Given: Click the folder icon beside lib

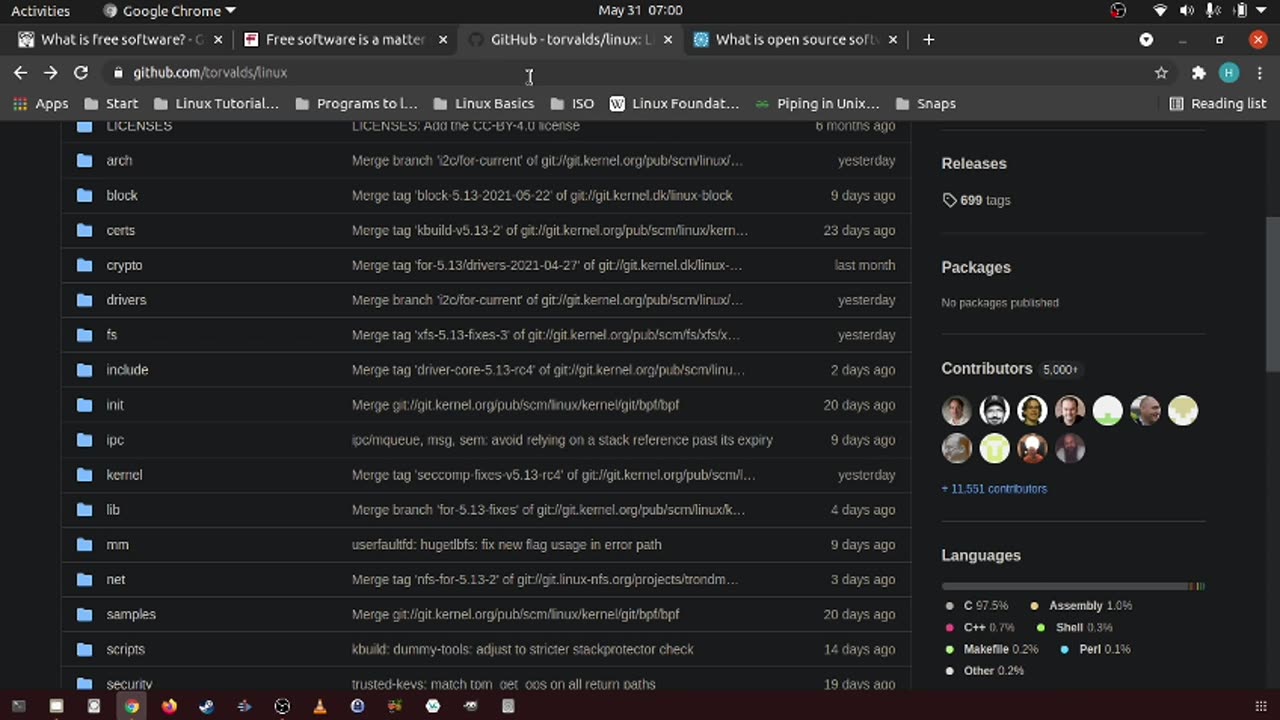Looking at the screenshot, I should (x=85, y=510).
